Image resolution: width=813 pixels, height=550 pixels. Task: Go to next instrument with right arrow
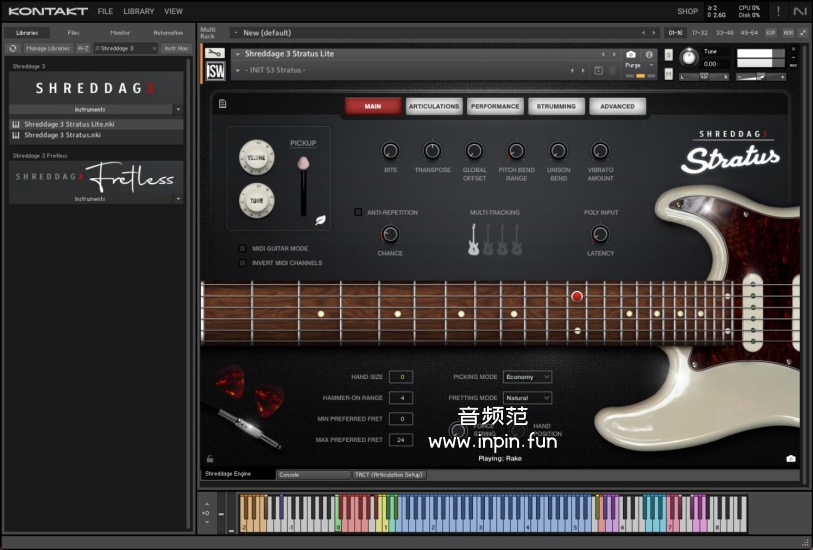(x=614, y=54)
